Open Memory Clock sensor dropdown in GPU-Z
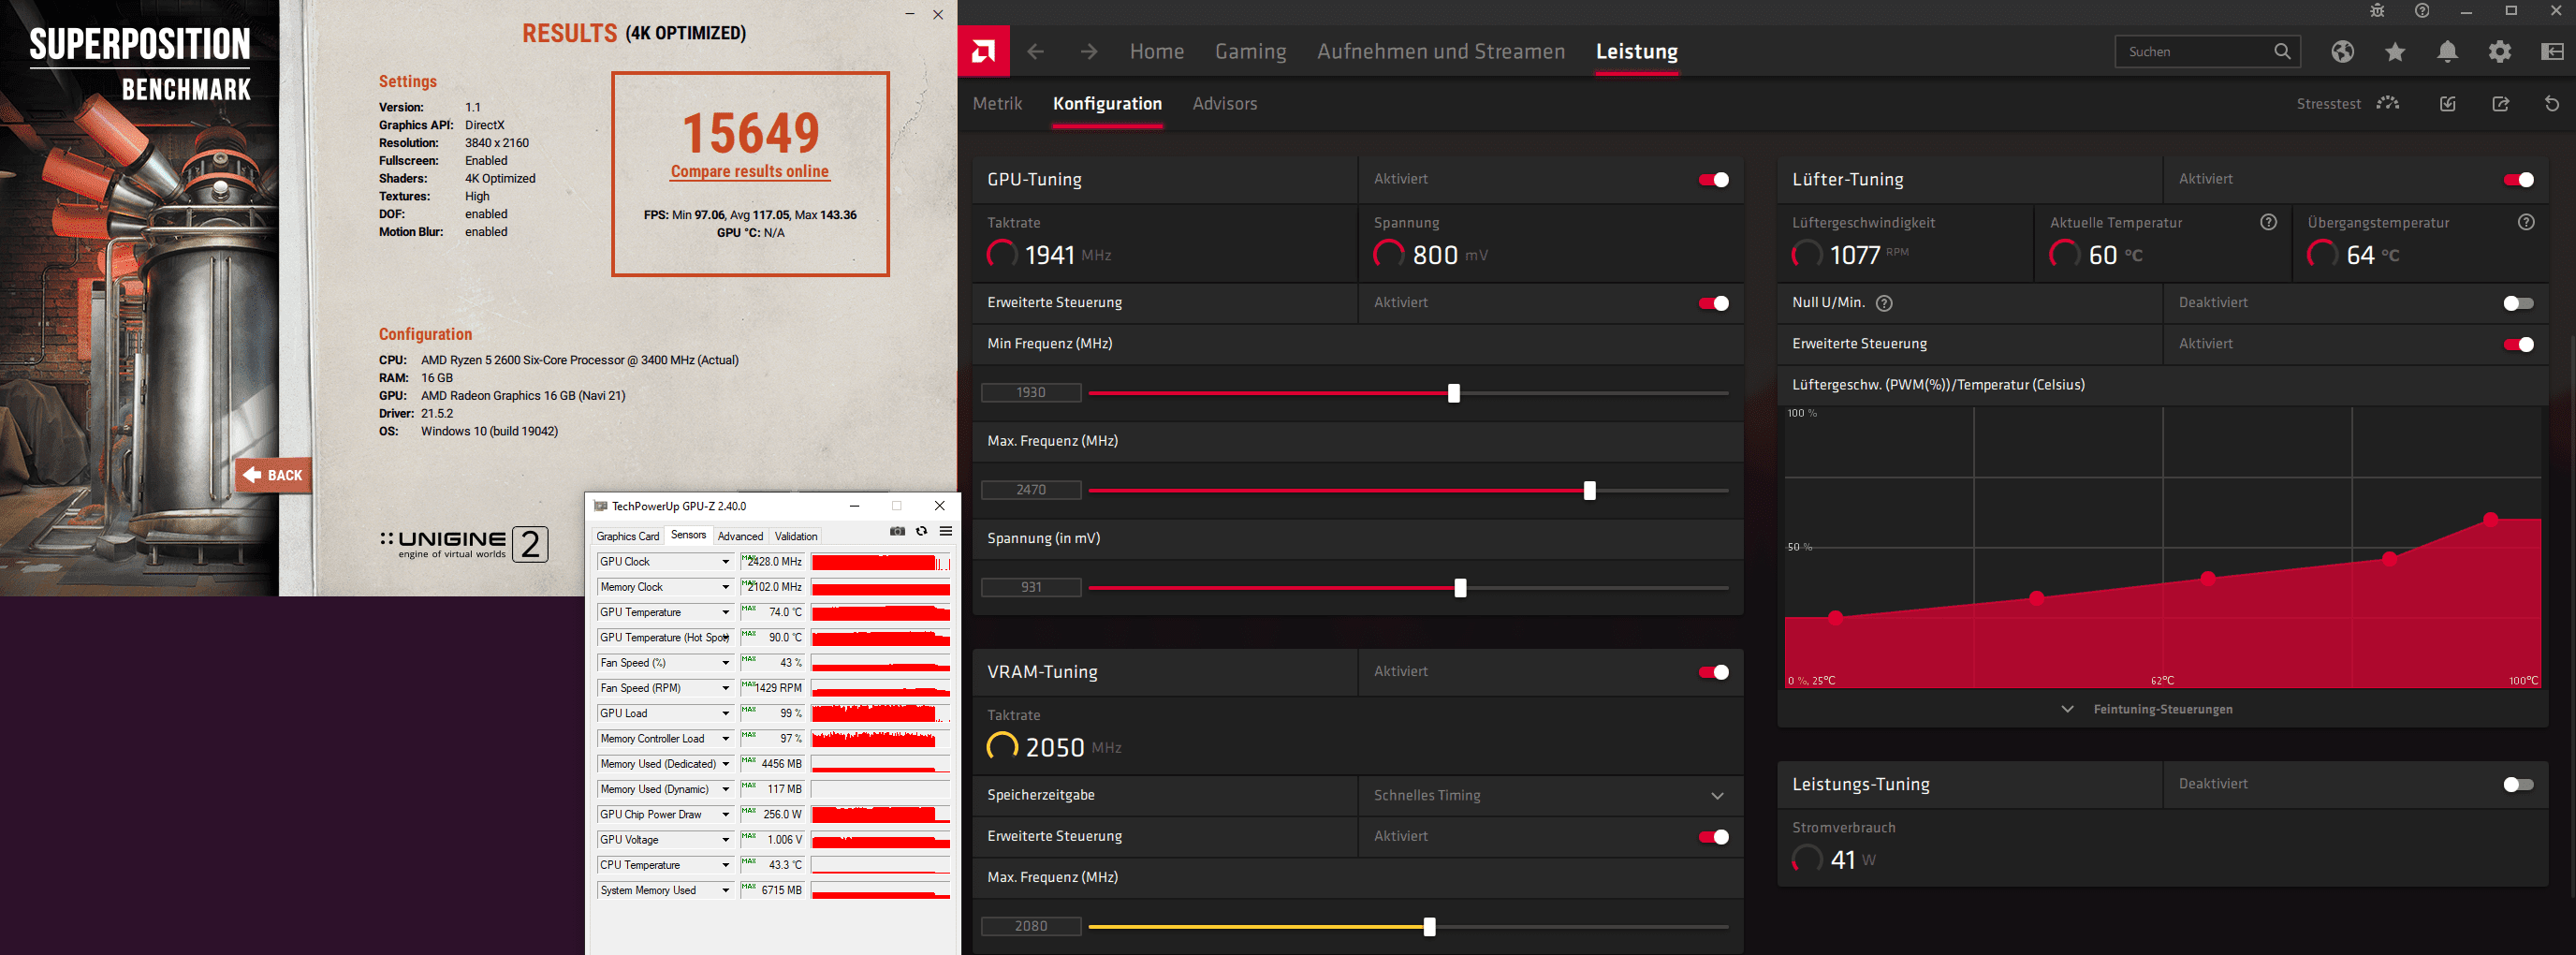 coord(726,587)
